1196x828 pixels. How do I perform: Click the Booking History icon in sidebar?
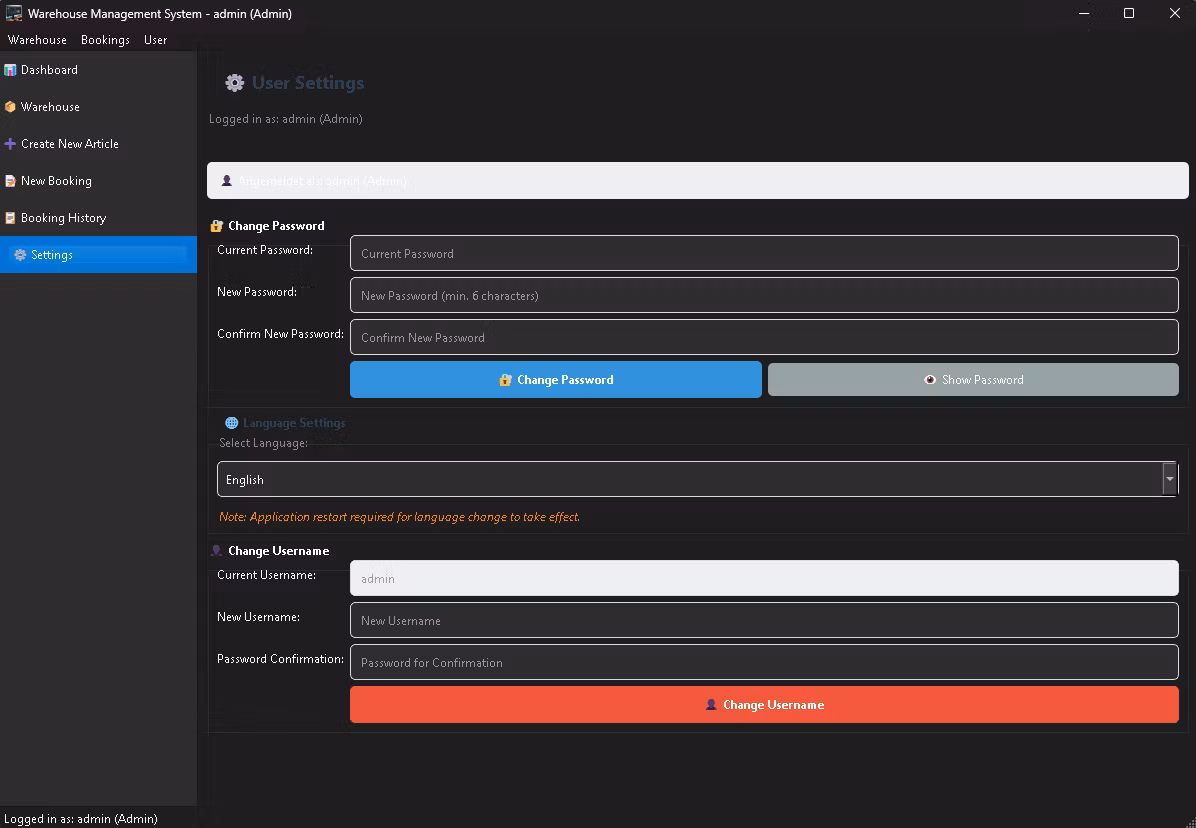(x=10, y=218)
